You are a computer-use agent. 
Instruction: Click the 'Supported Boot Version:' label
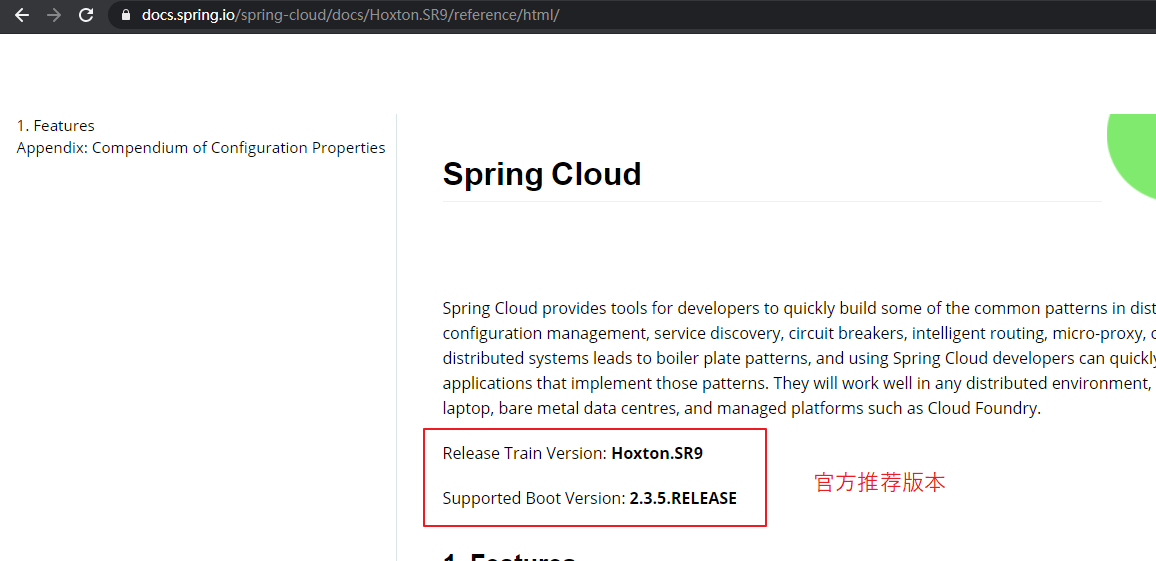pyautogui.click(x=534, y=498)
